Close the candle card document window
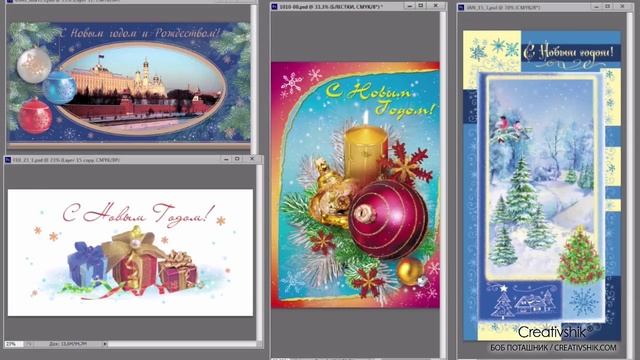Viewport: 640px width, 360px height. (x=436, y=6)
